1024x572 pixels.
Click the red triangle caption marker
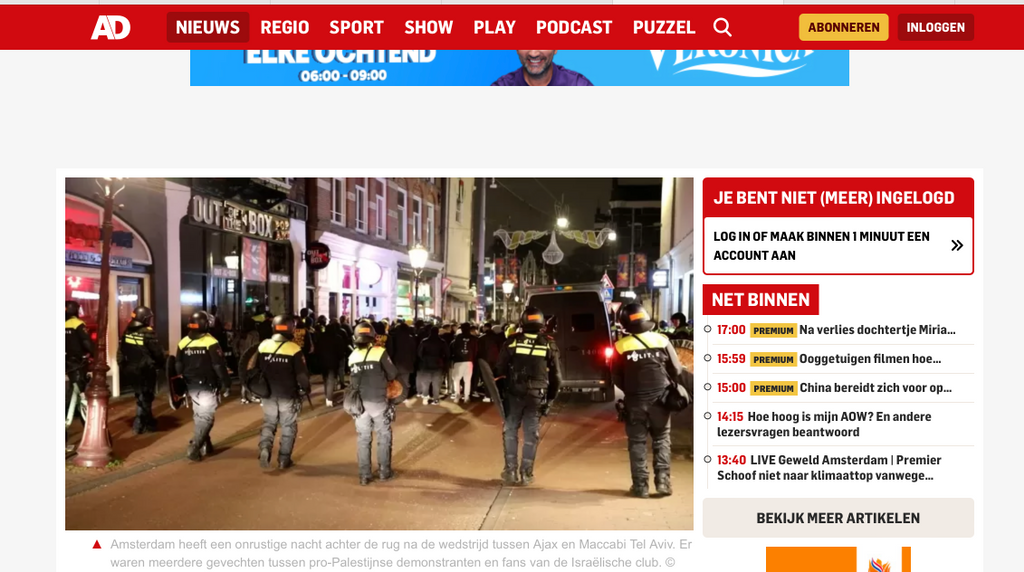point(97,545)
